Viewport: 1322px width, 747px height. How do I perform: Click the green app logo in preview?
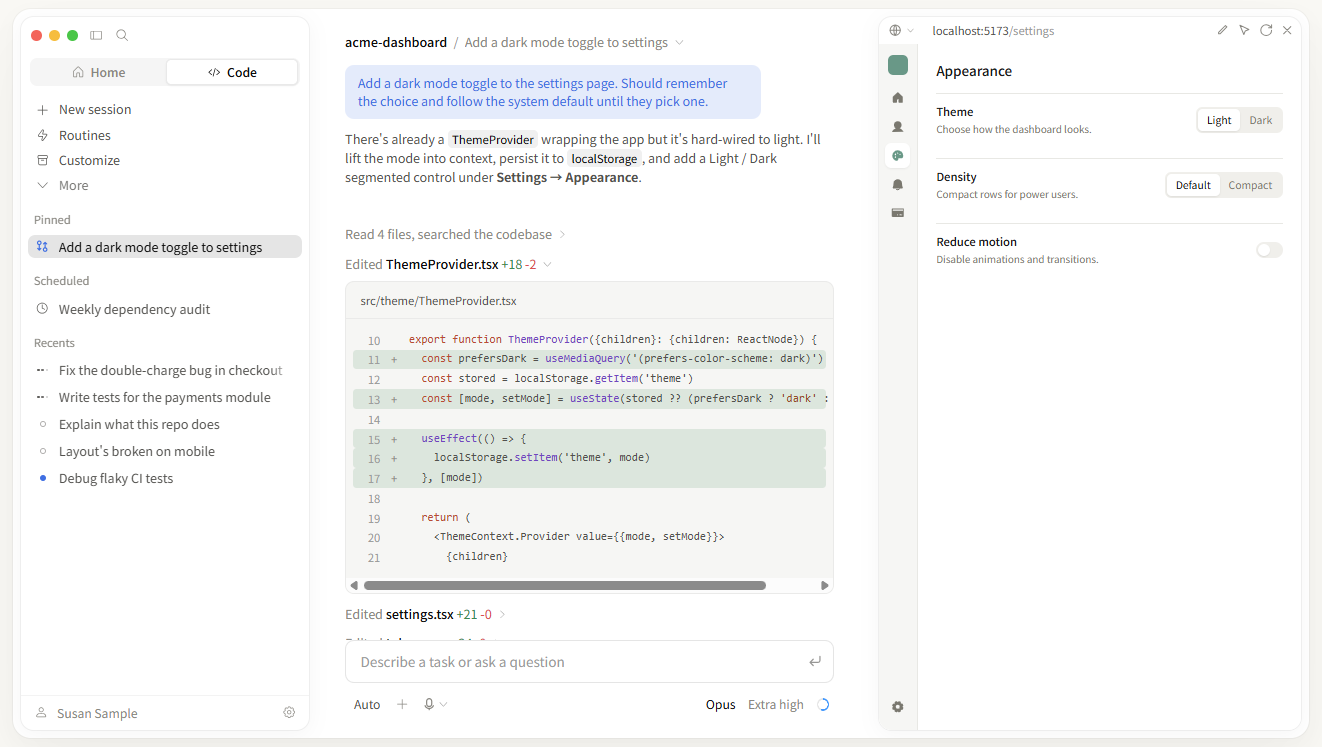pos(898,65)
